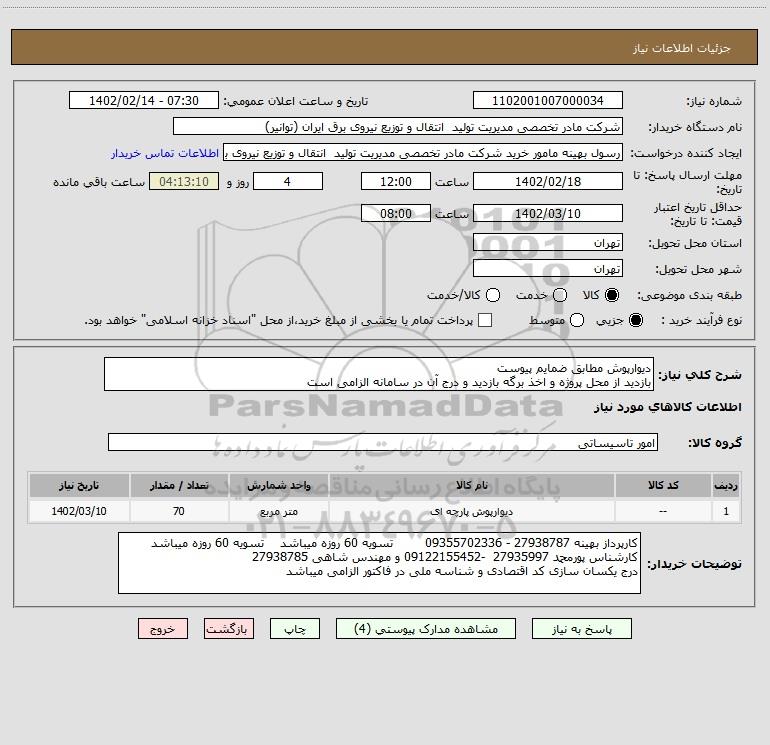This screenshot has width=770, height=745.
Task: Click the announcement date field 1402/02/14 - 07:30
Action: click(144, 100)
